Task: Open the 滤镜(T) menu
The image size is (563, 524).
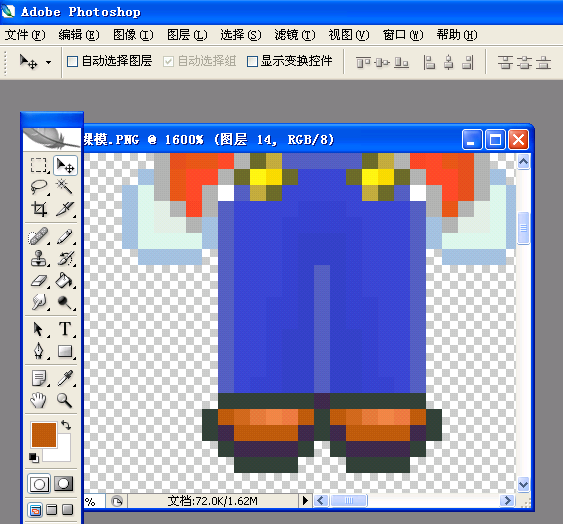Action: pyautogui.click(x=295, y=35)
